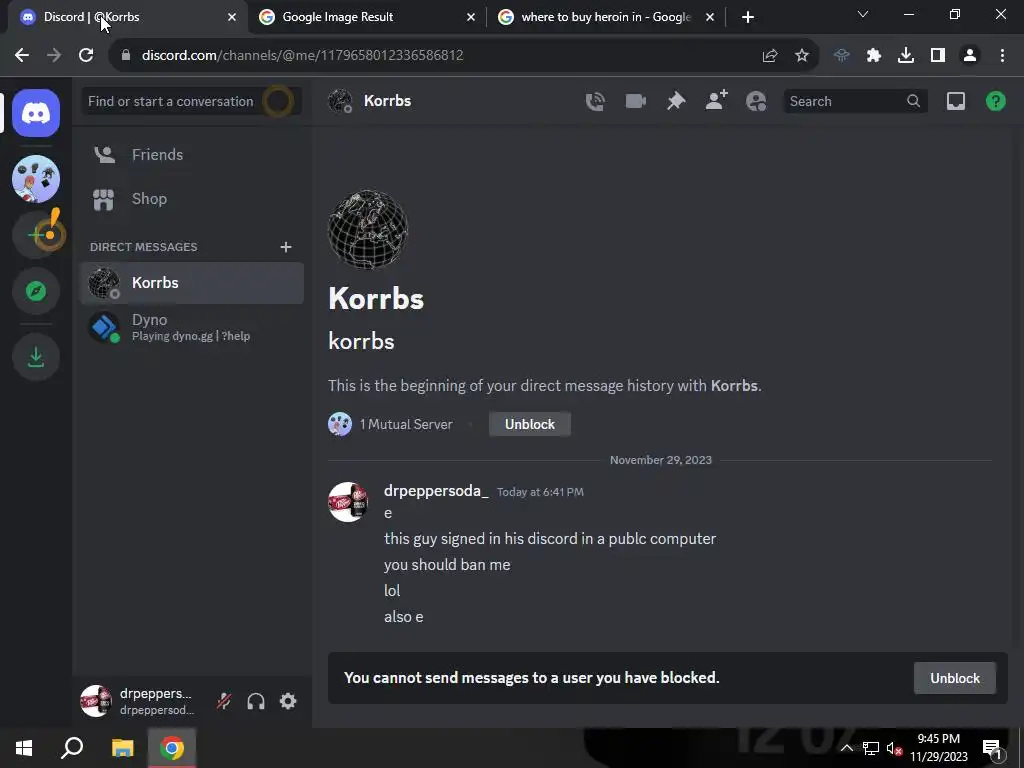The width and height of the screenshot is (1024, 768).
Task: Open Chrome extensions puzzle icon
Action: tap(874, 56)
